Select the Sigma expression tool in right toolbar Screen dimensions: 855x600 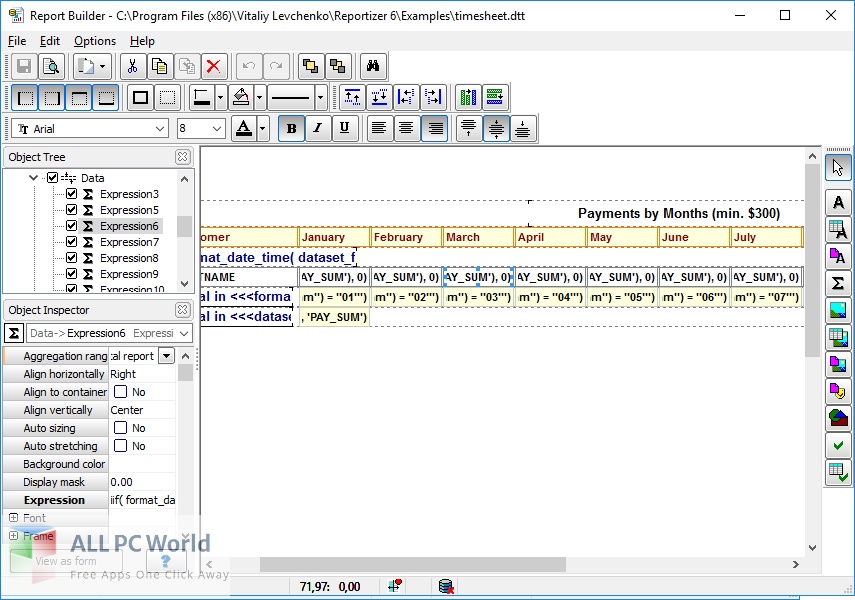pos(838,284)
